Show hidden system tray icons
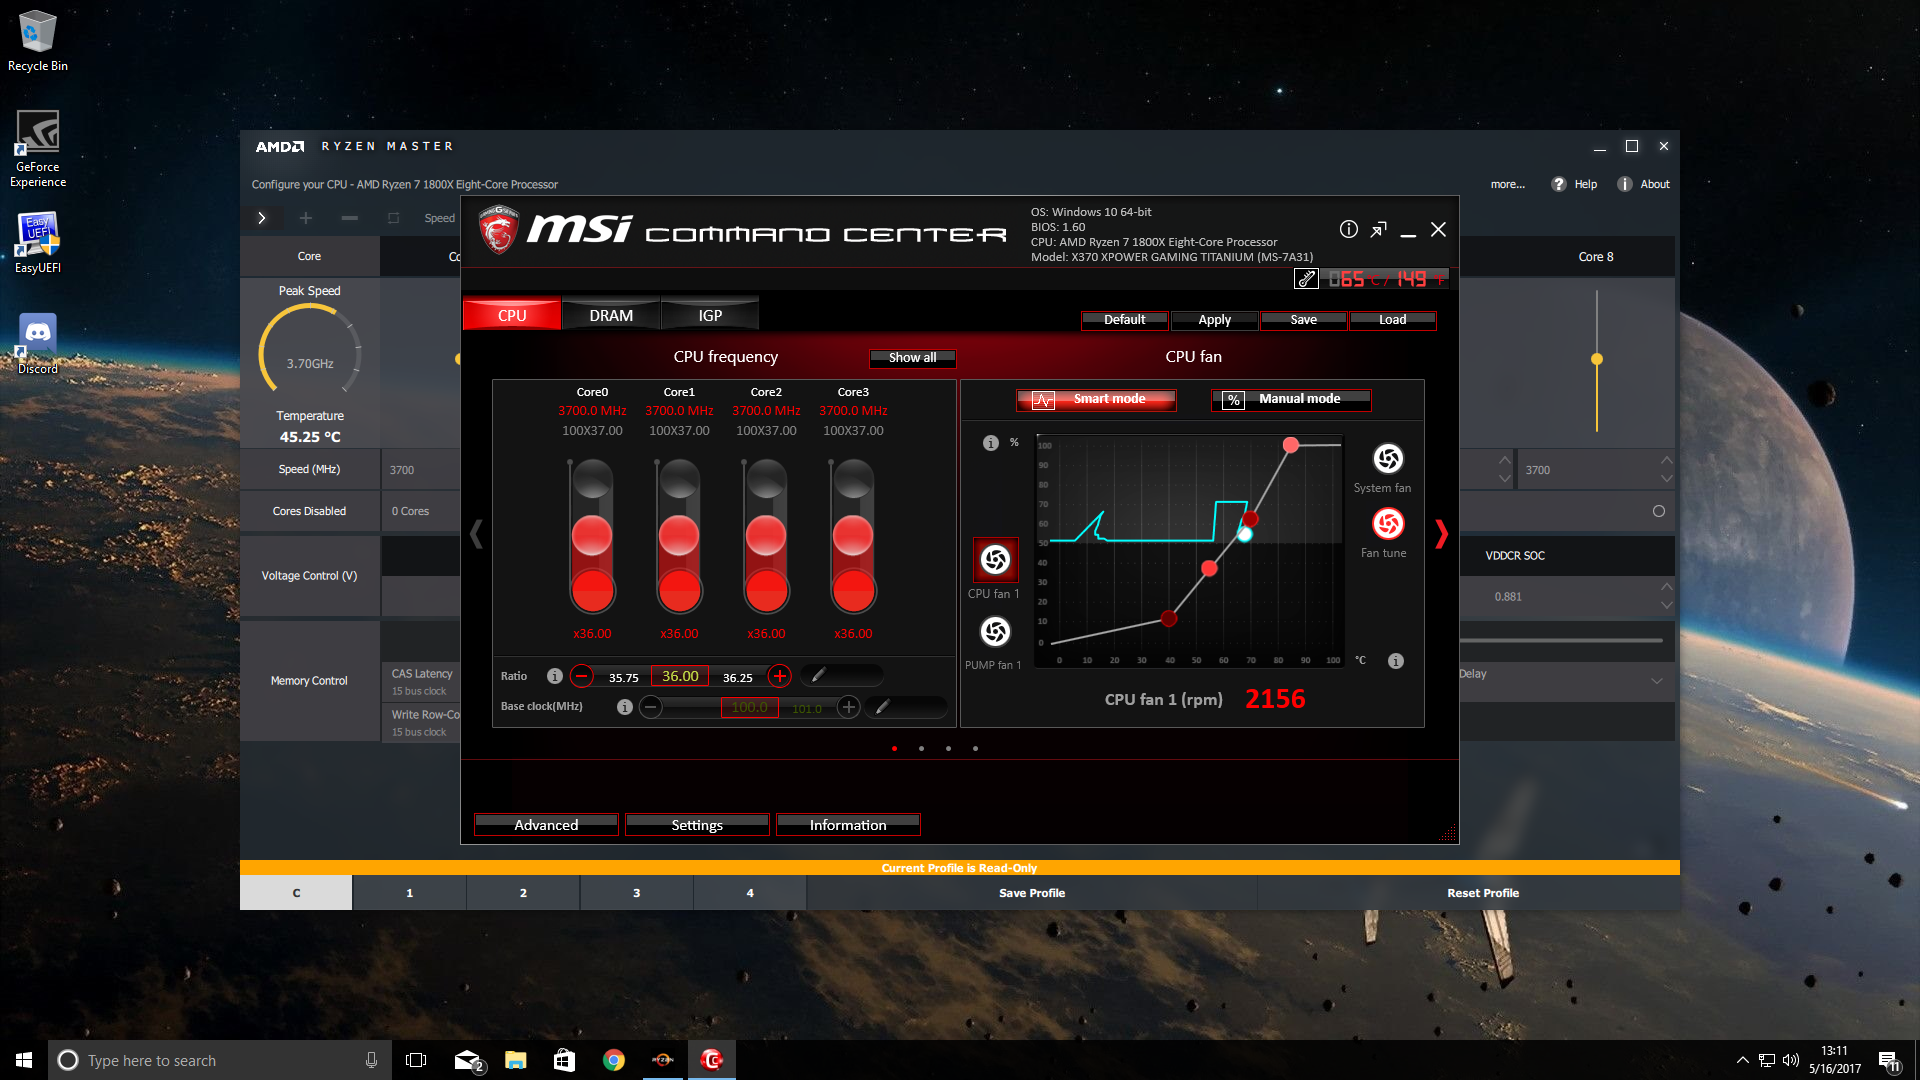This screenshot has height=1080, width=1920. point(1743,1060)
